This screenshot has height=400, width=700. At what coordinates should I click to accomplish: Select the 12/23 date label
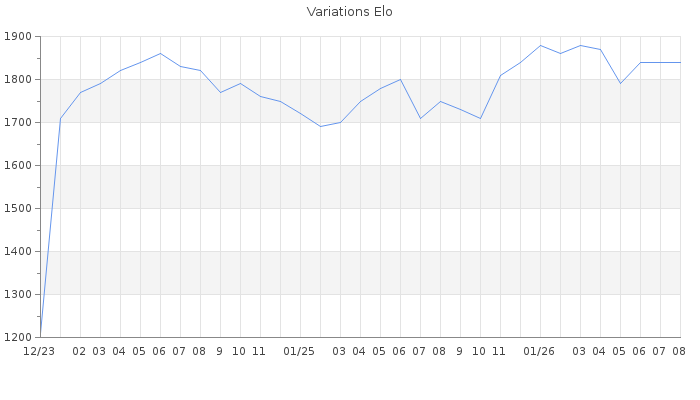[x=39, y=351]
